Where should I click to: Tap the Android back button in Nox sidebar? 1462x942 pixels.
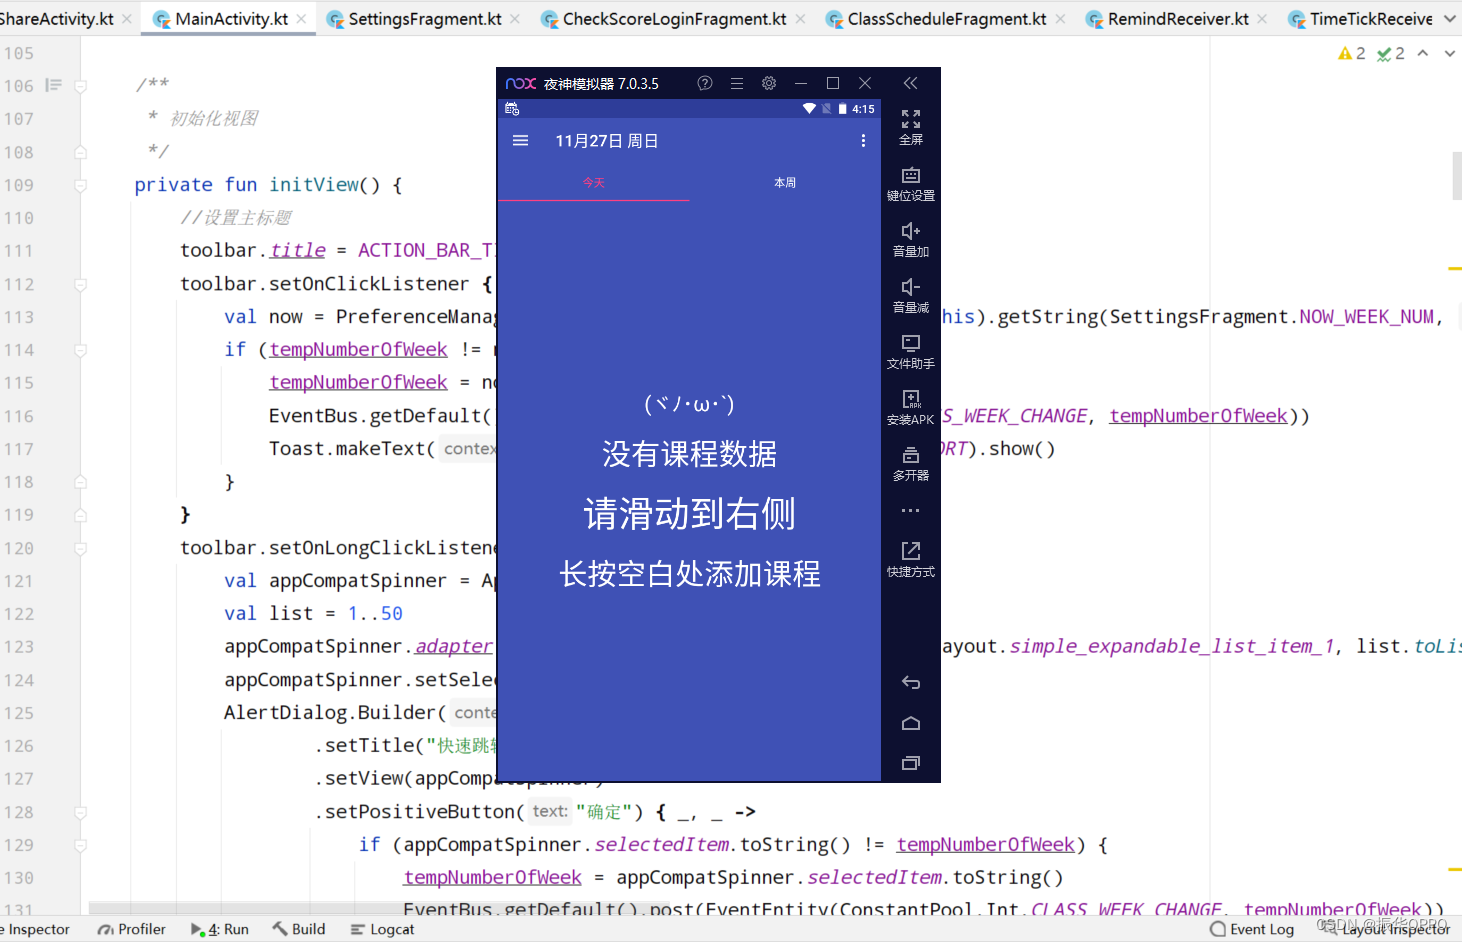911,683
